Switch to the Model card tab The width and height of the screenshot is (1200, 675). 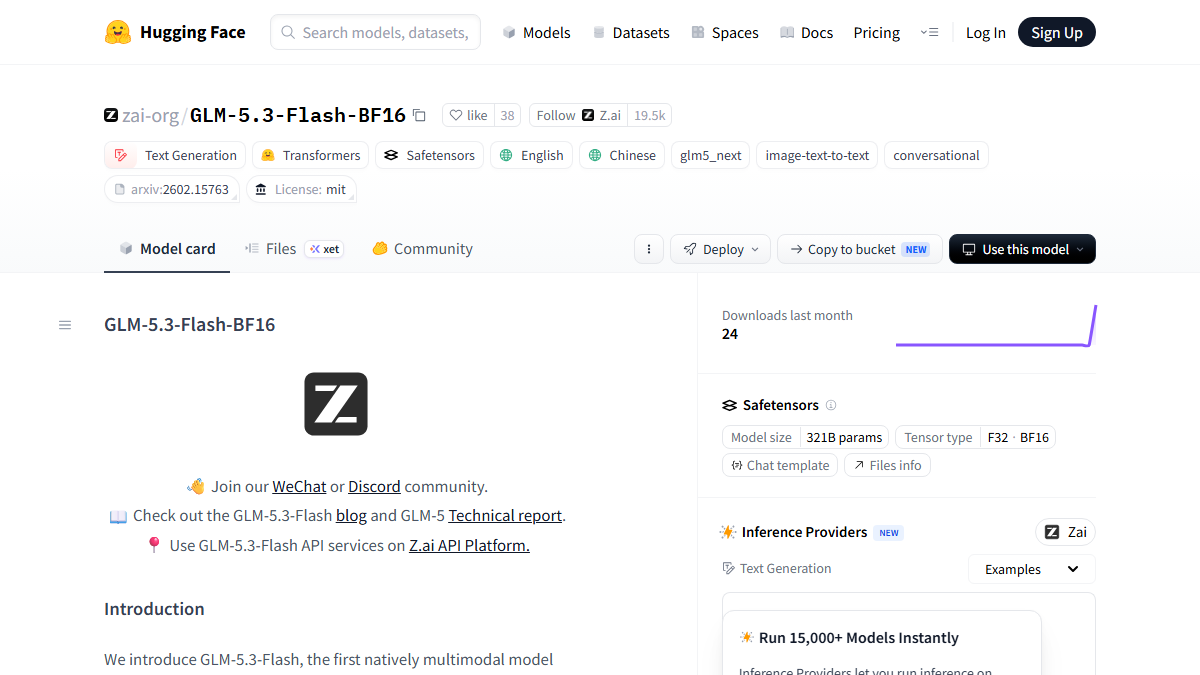pos(167,249)
